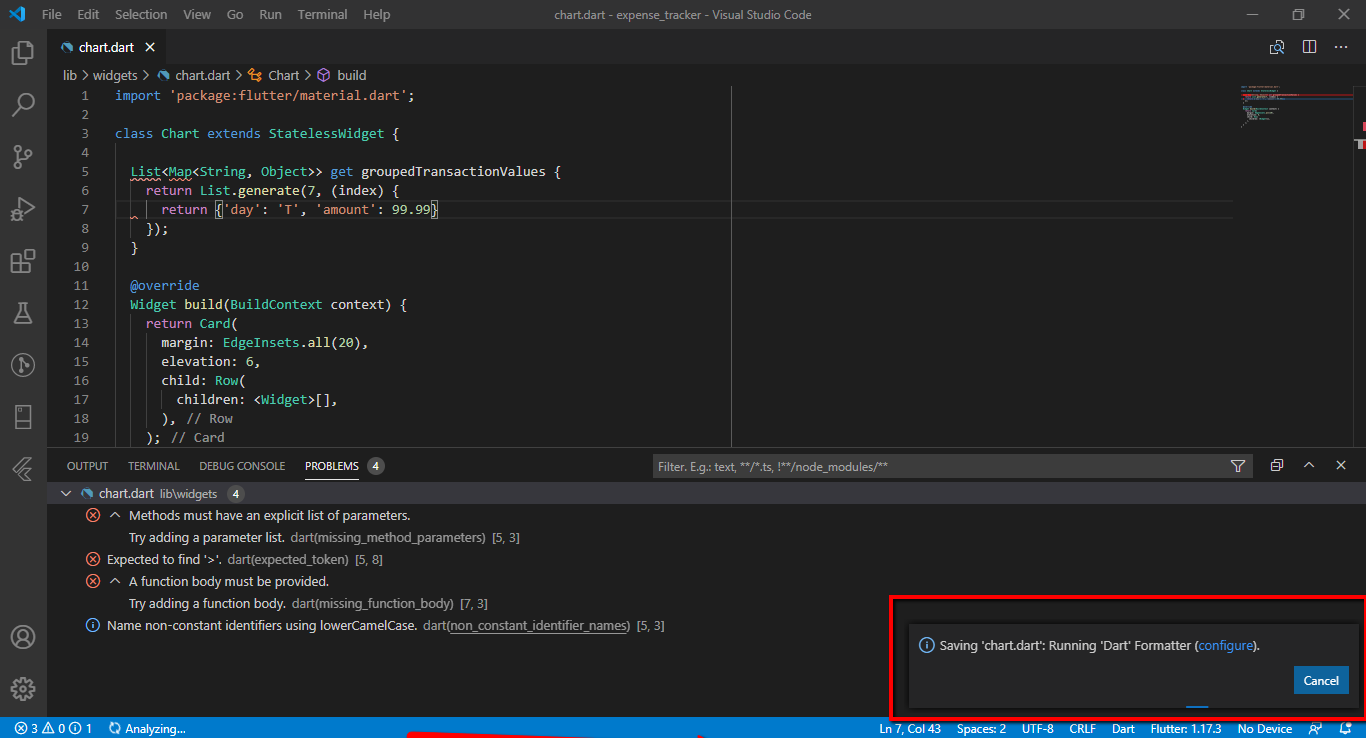Open the Explorer view in the activity bar

22,52
